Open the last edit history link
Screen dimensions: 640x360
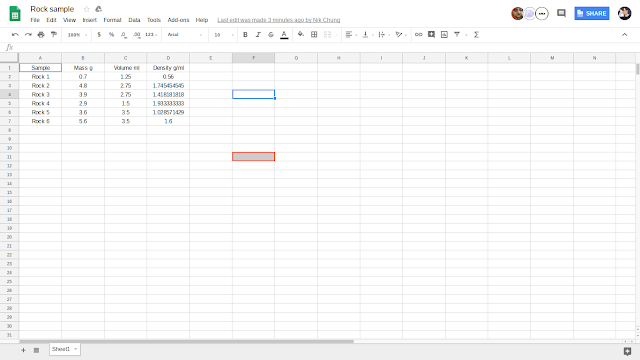(279, 20)
